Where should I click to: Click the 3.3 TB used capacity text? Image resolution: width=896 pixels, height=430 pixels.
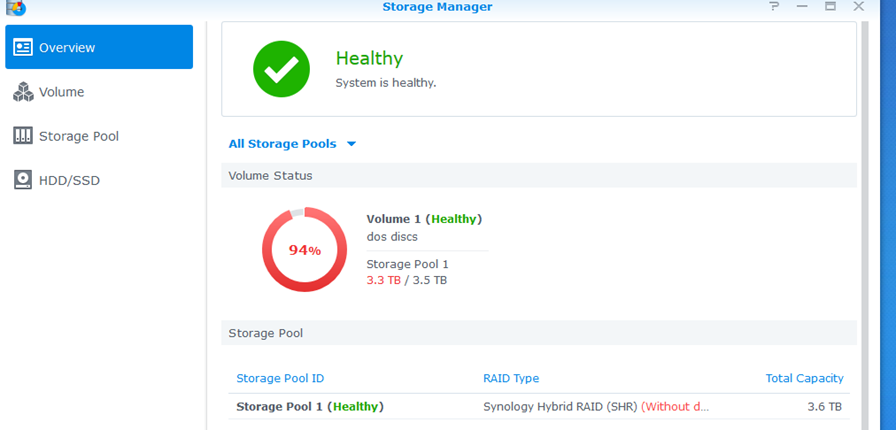pos(383,280)
